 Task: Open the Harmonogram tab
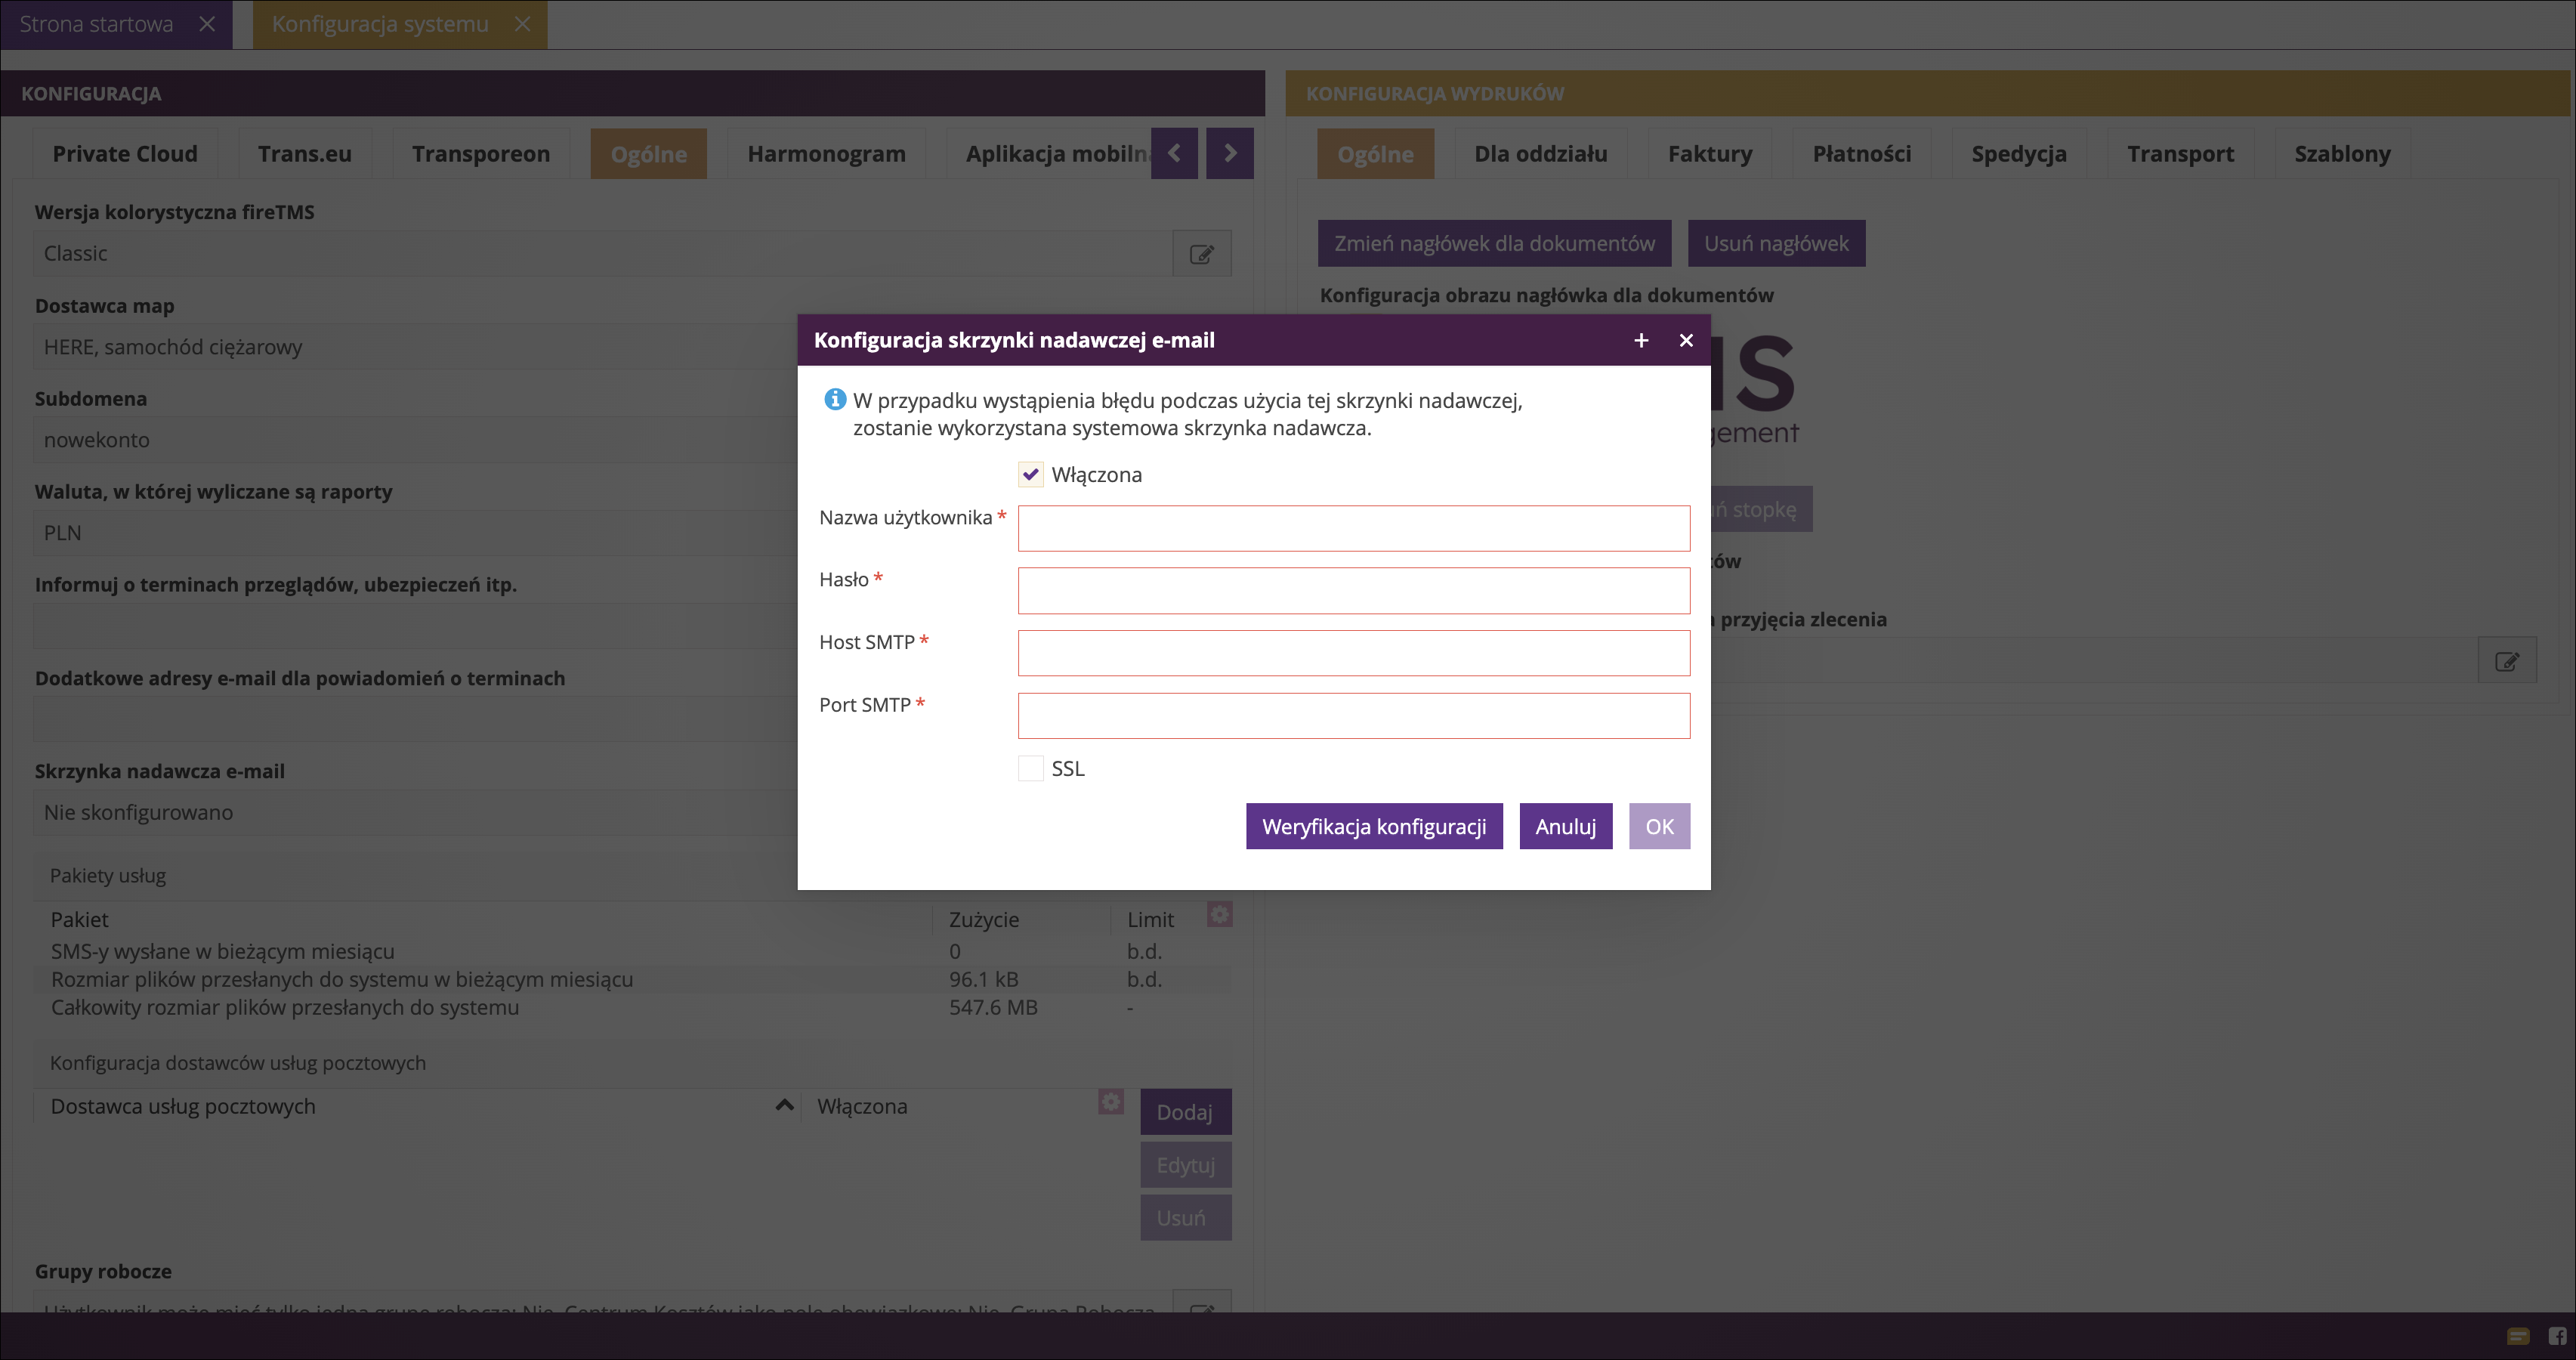tap(827, 154)
